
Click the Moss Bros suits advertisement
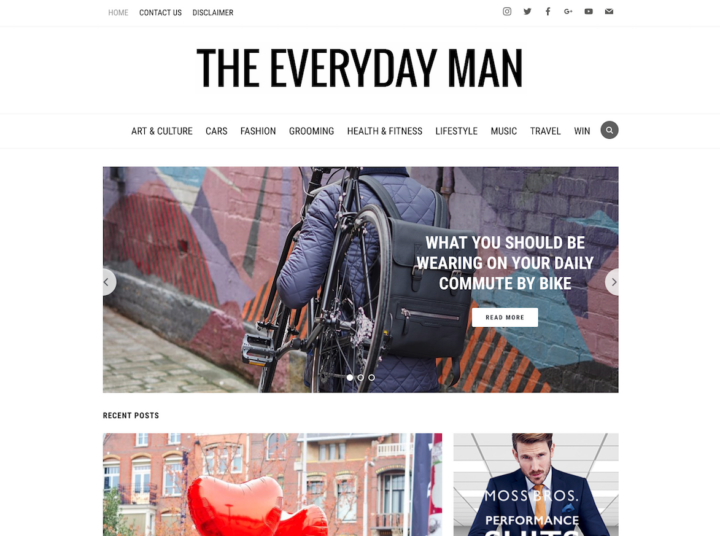point(536,484)
